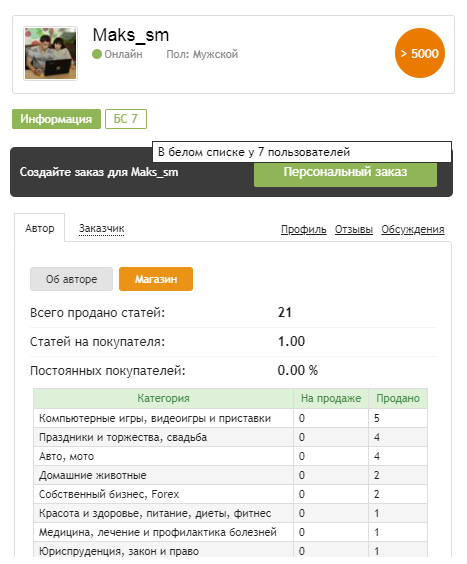Click on-sale count 0 for Медицина row
The height and width of the screenshot is (564, 467).
coord(302,532)
